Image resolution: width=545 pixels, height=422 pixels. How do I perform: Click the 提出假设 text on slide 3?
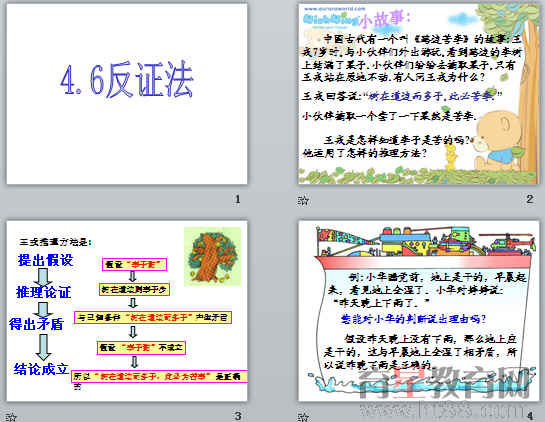coord(46,260)
